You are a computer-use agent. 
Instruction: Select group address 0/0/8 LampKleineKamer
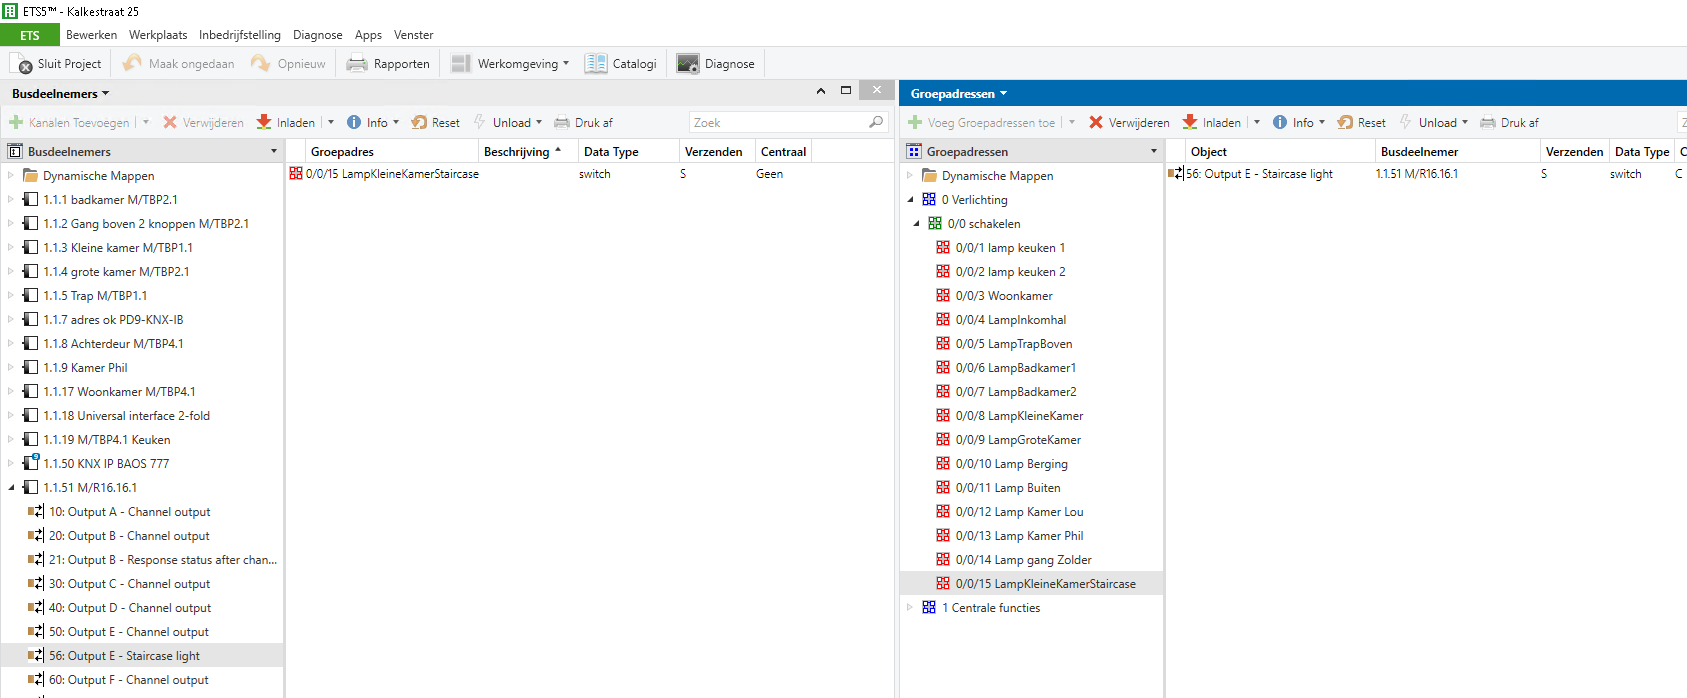pyautogui.click(x=1018, y=416)
